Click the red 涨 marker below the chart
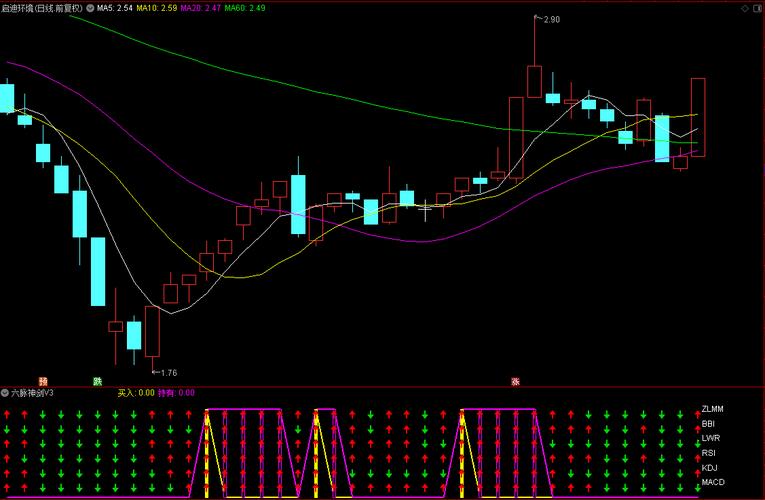The width and height of the screenshot is (765, 500). 516,381
